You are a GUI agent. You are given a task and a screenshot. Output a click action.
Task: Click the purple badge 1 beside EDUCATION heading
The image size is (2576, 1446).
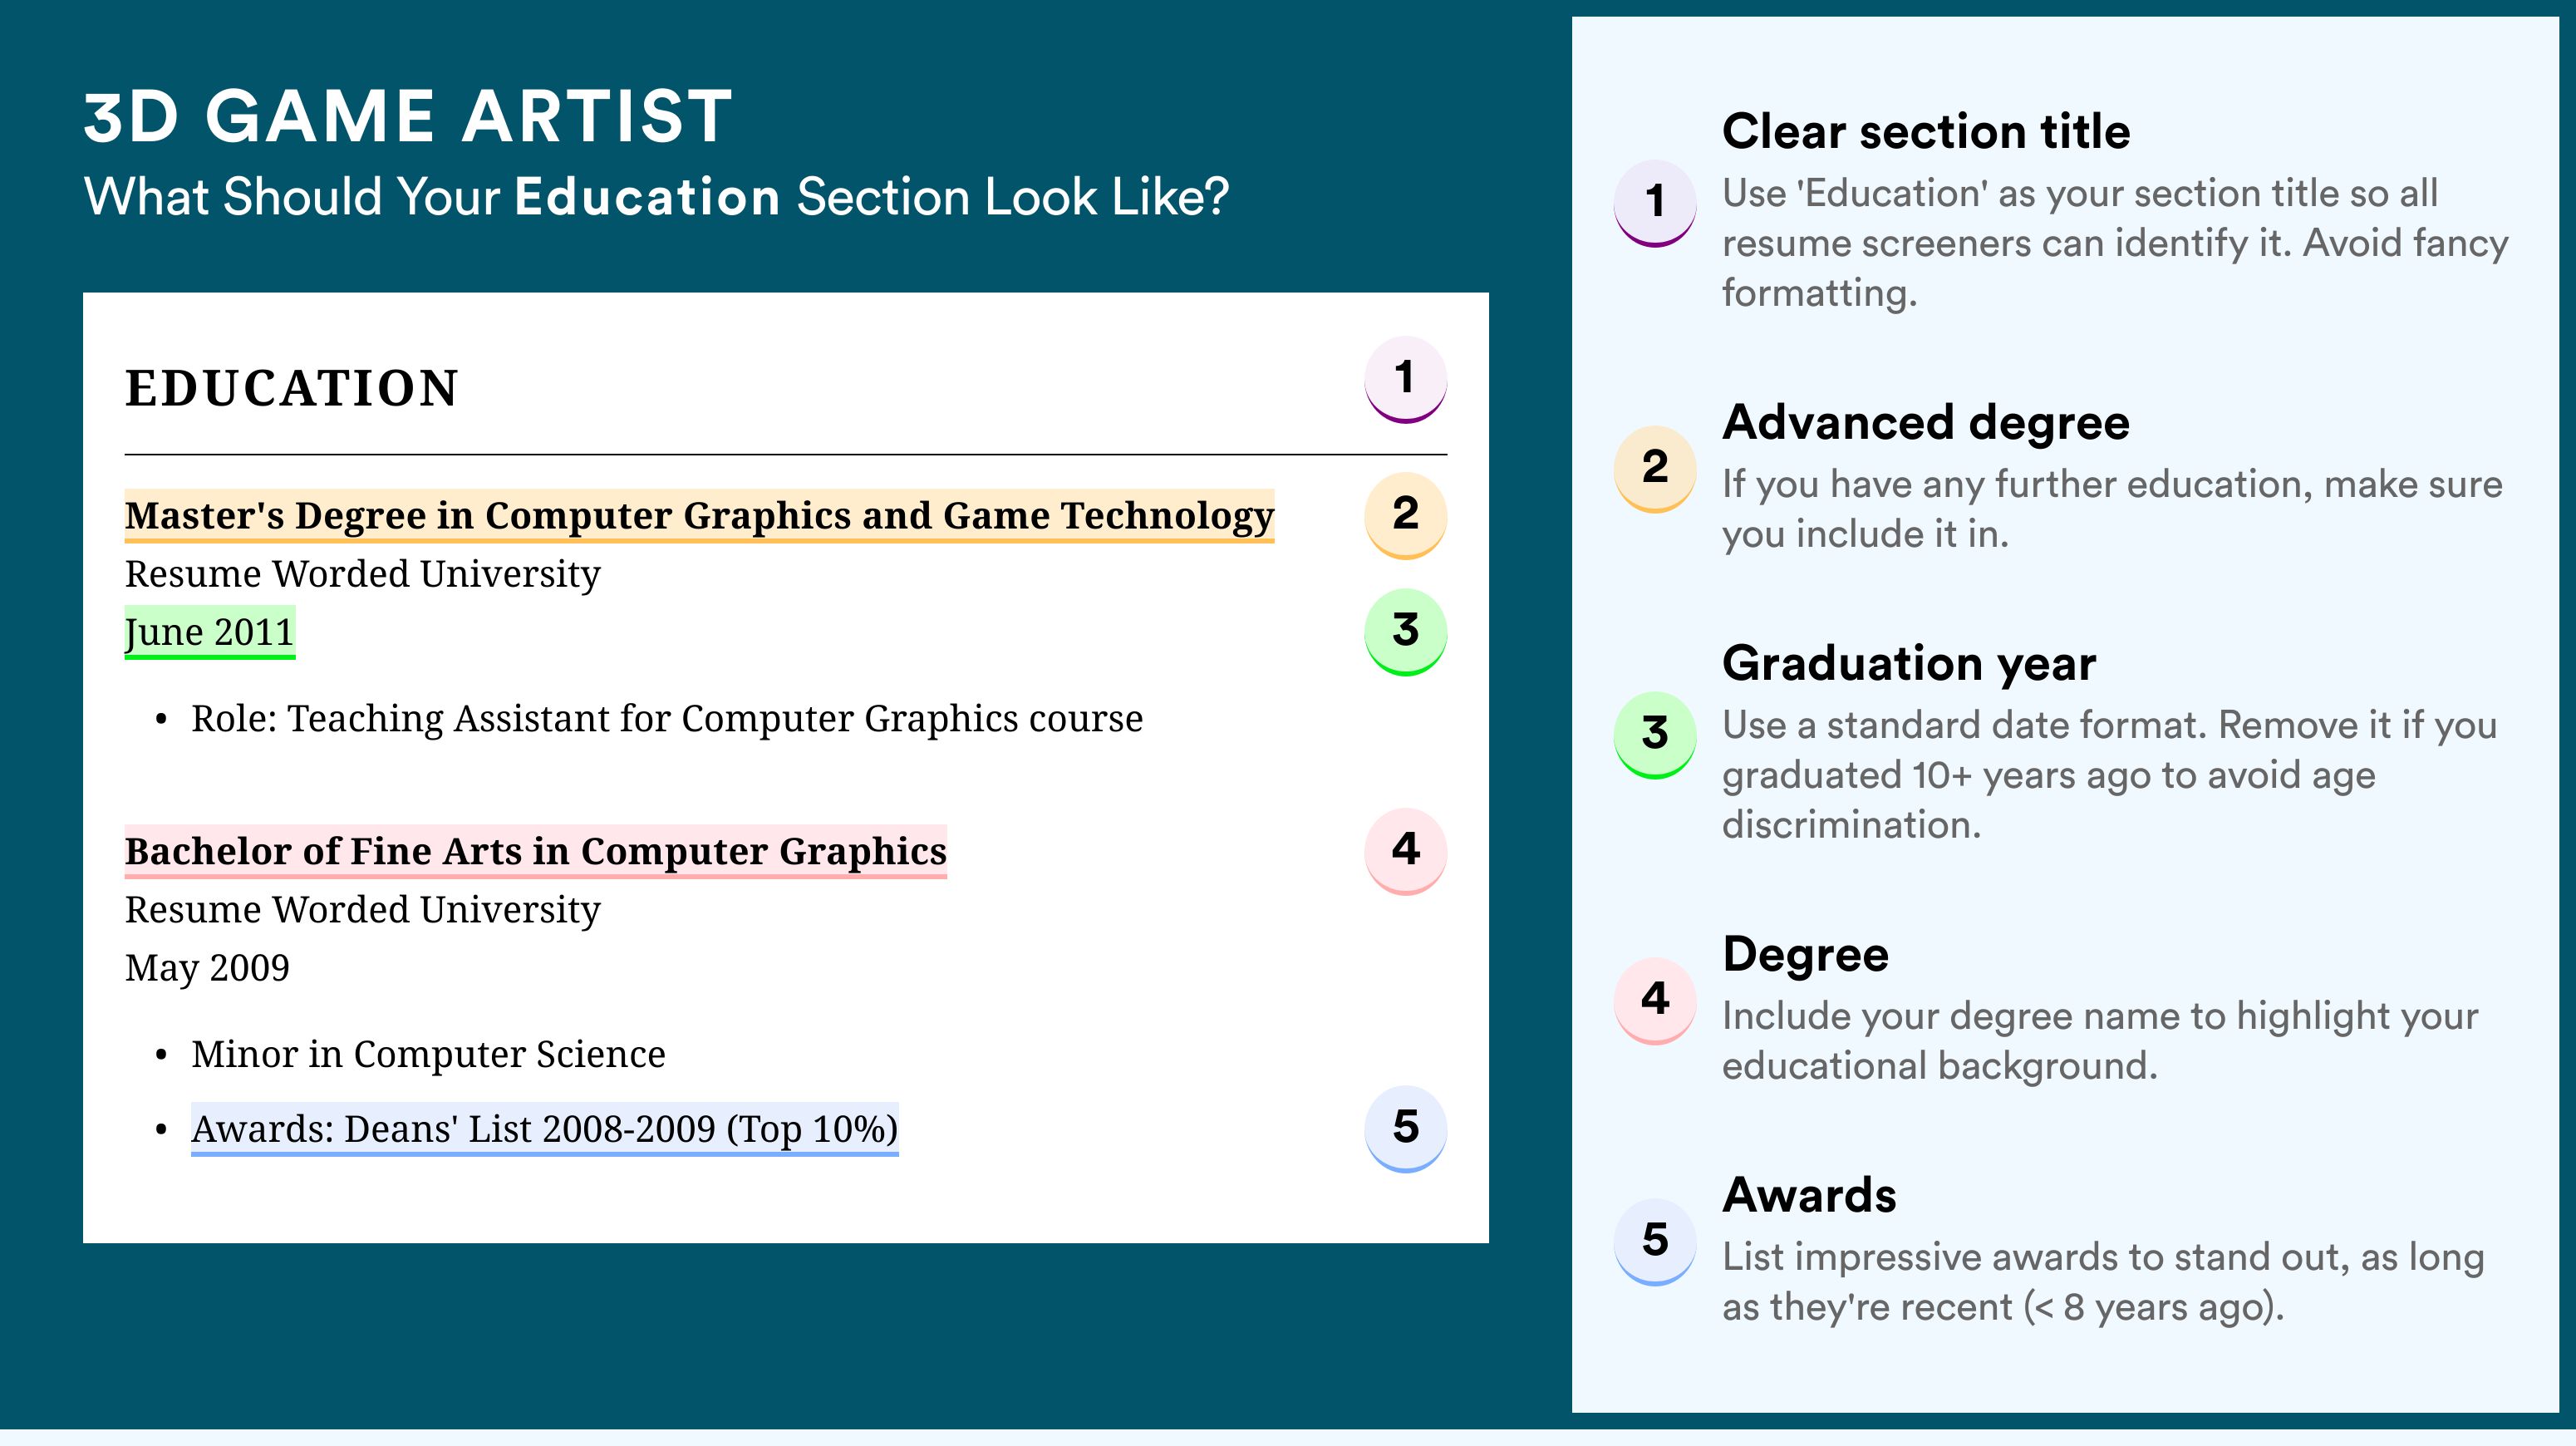pos(1405,379)
